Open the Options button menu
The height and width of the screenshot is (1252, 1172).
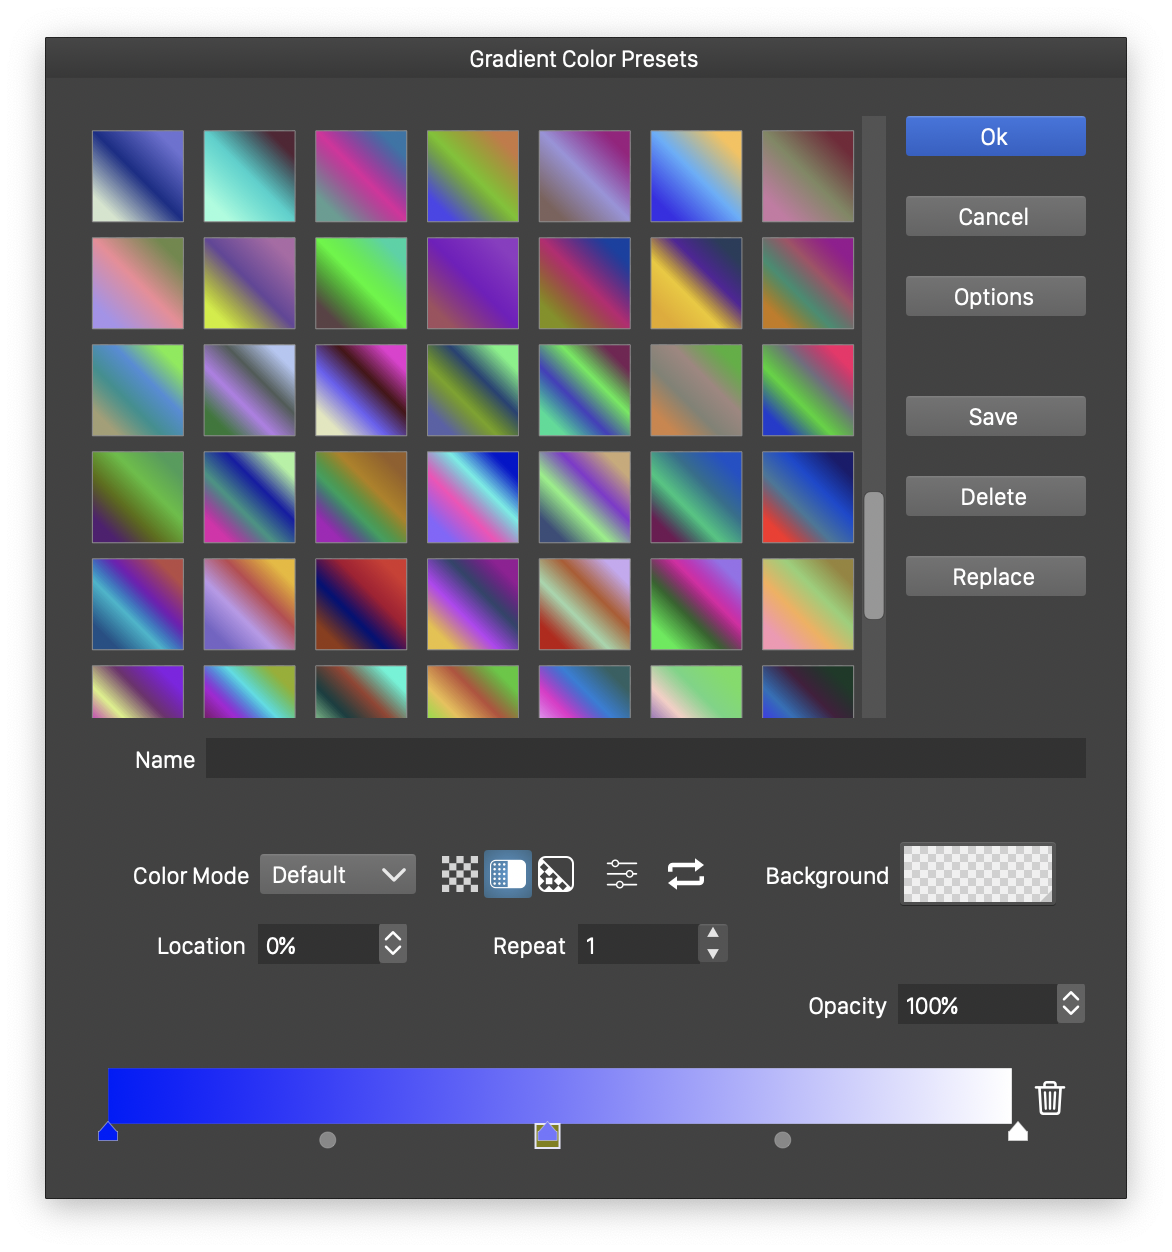[995, 297]
